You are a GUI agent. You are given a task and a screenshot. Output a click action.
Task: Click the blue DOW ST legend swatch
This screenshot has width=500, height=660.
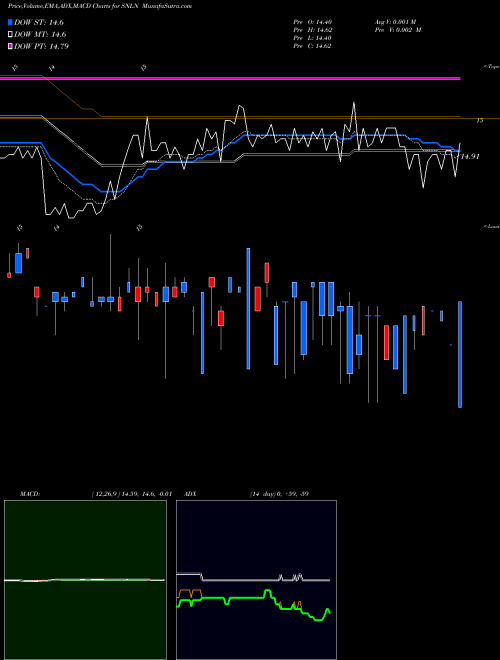(10, 22)
